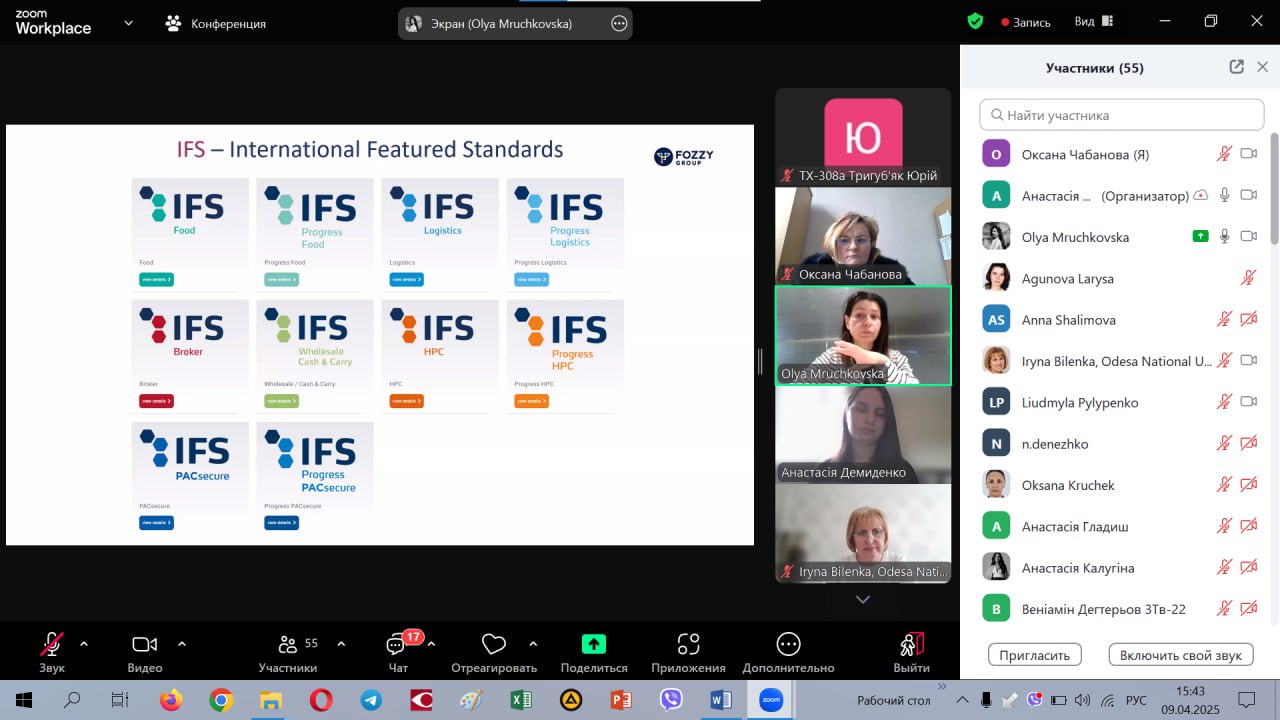This screenshot has height=720, width=1280.
Task: Start video with the Видео button
Action: coord(145,651)
